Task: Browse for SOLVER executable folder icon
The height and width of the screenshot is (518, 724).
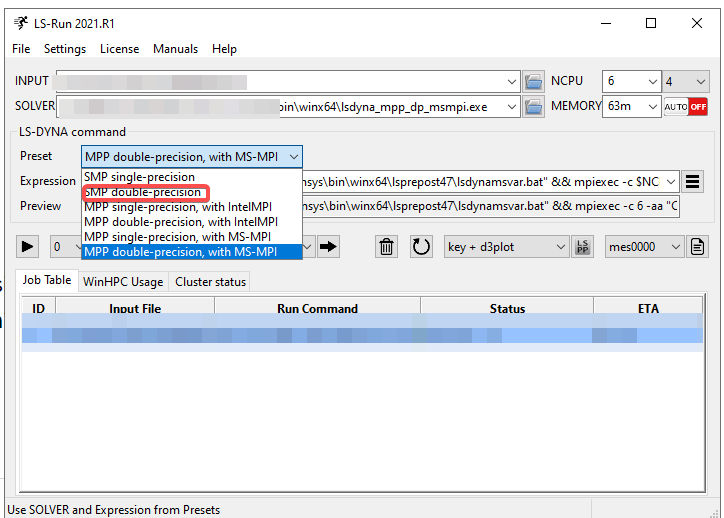Action: [533, 107]
